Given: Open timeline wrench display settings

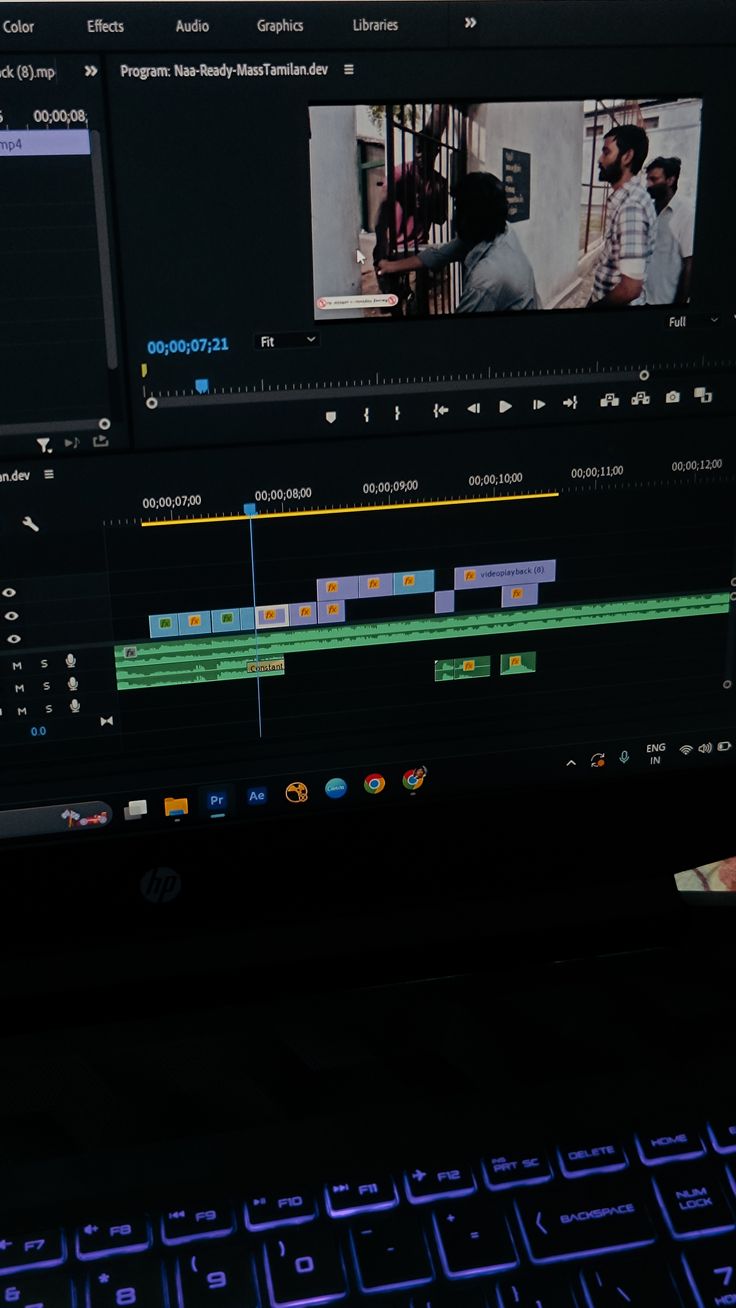Looking at the screenshot, I should point(31,523).
